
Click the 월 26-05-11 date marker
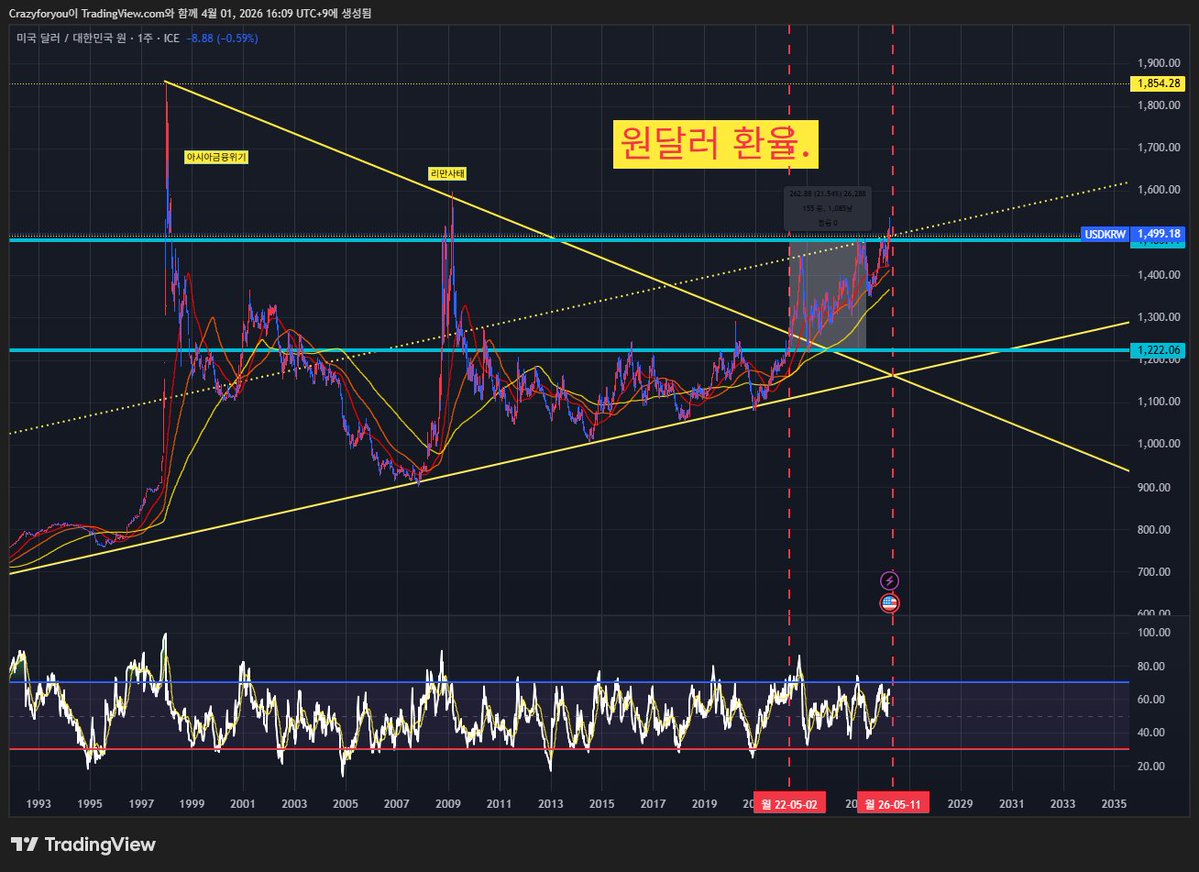[x=892, y=804]
